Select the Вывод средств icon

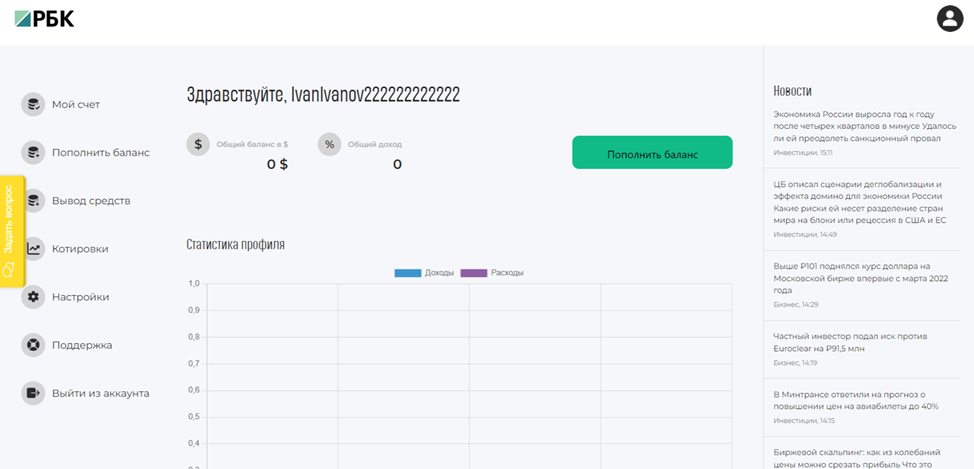(x=33, y=201)
